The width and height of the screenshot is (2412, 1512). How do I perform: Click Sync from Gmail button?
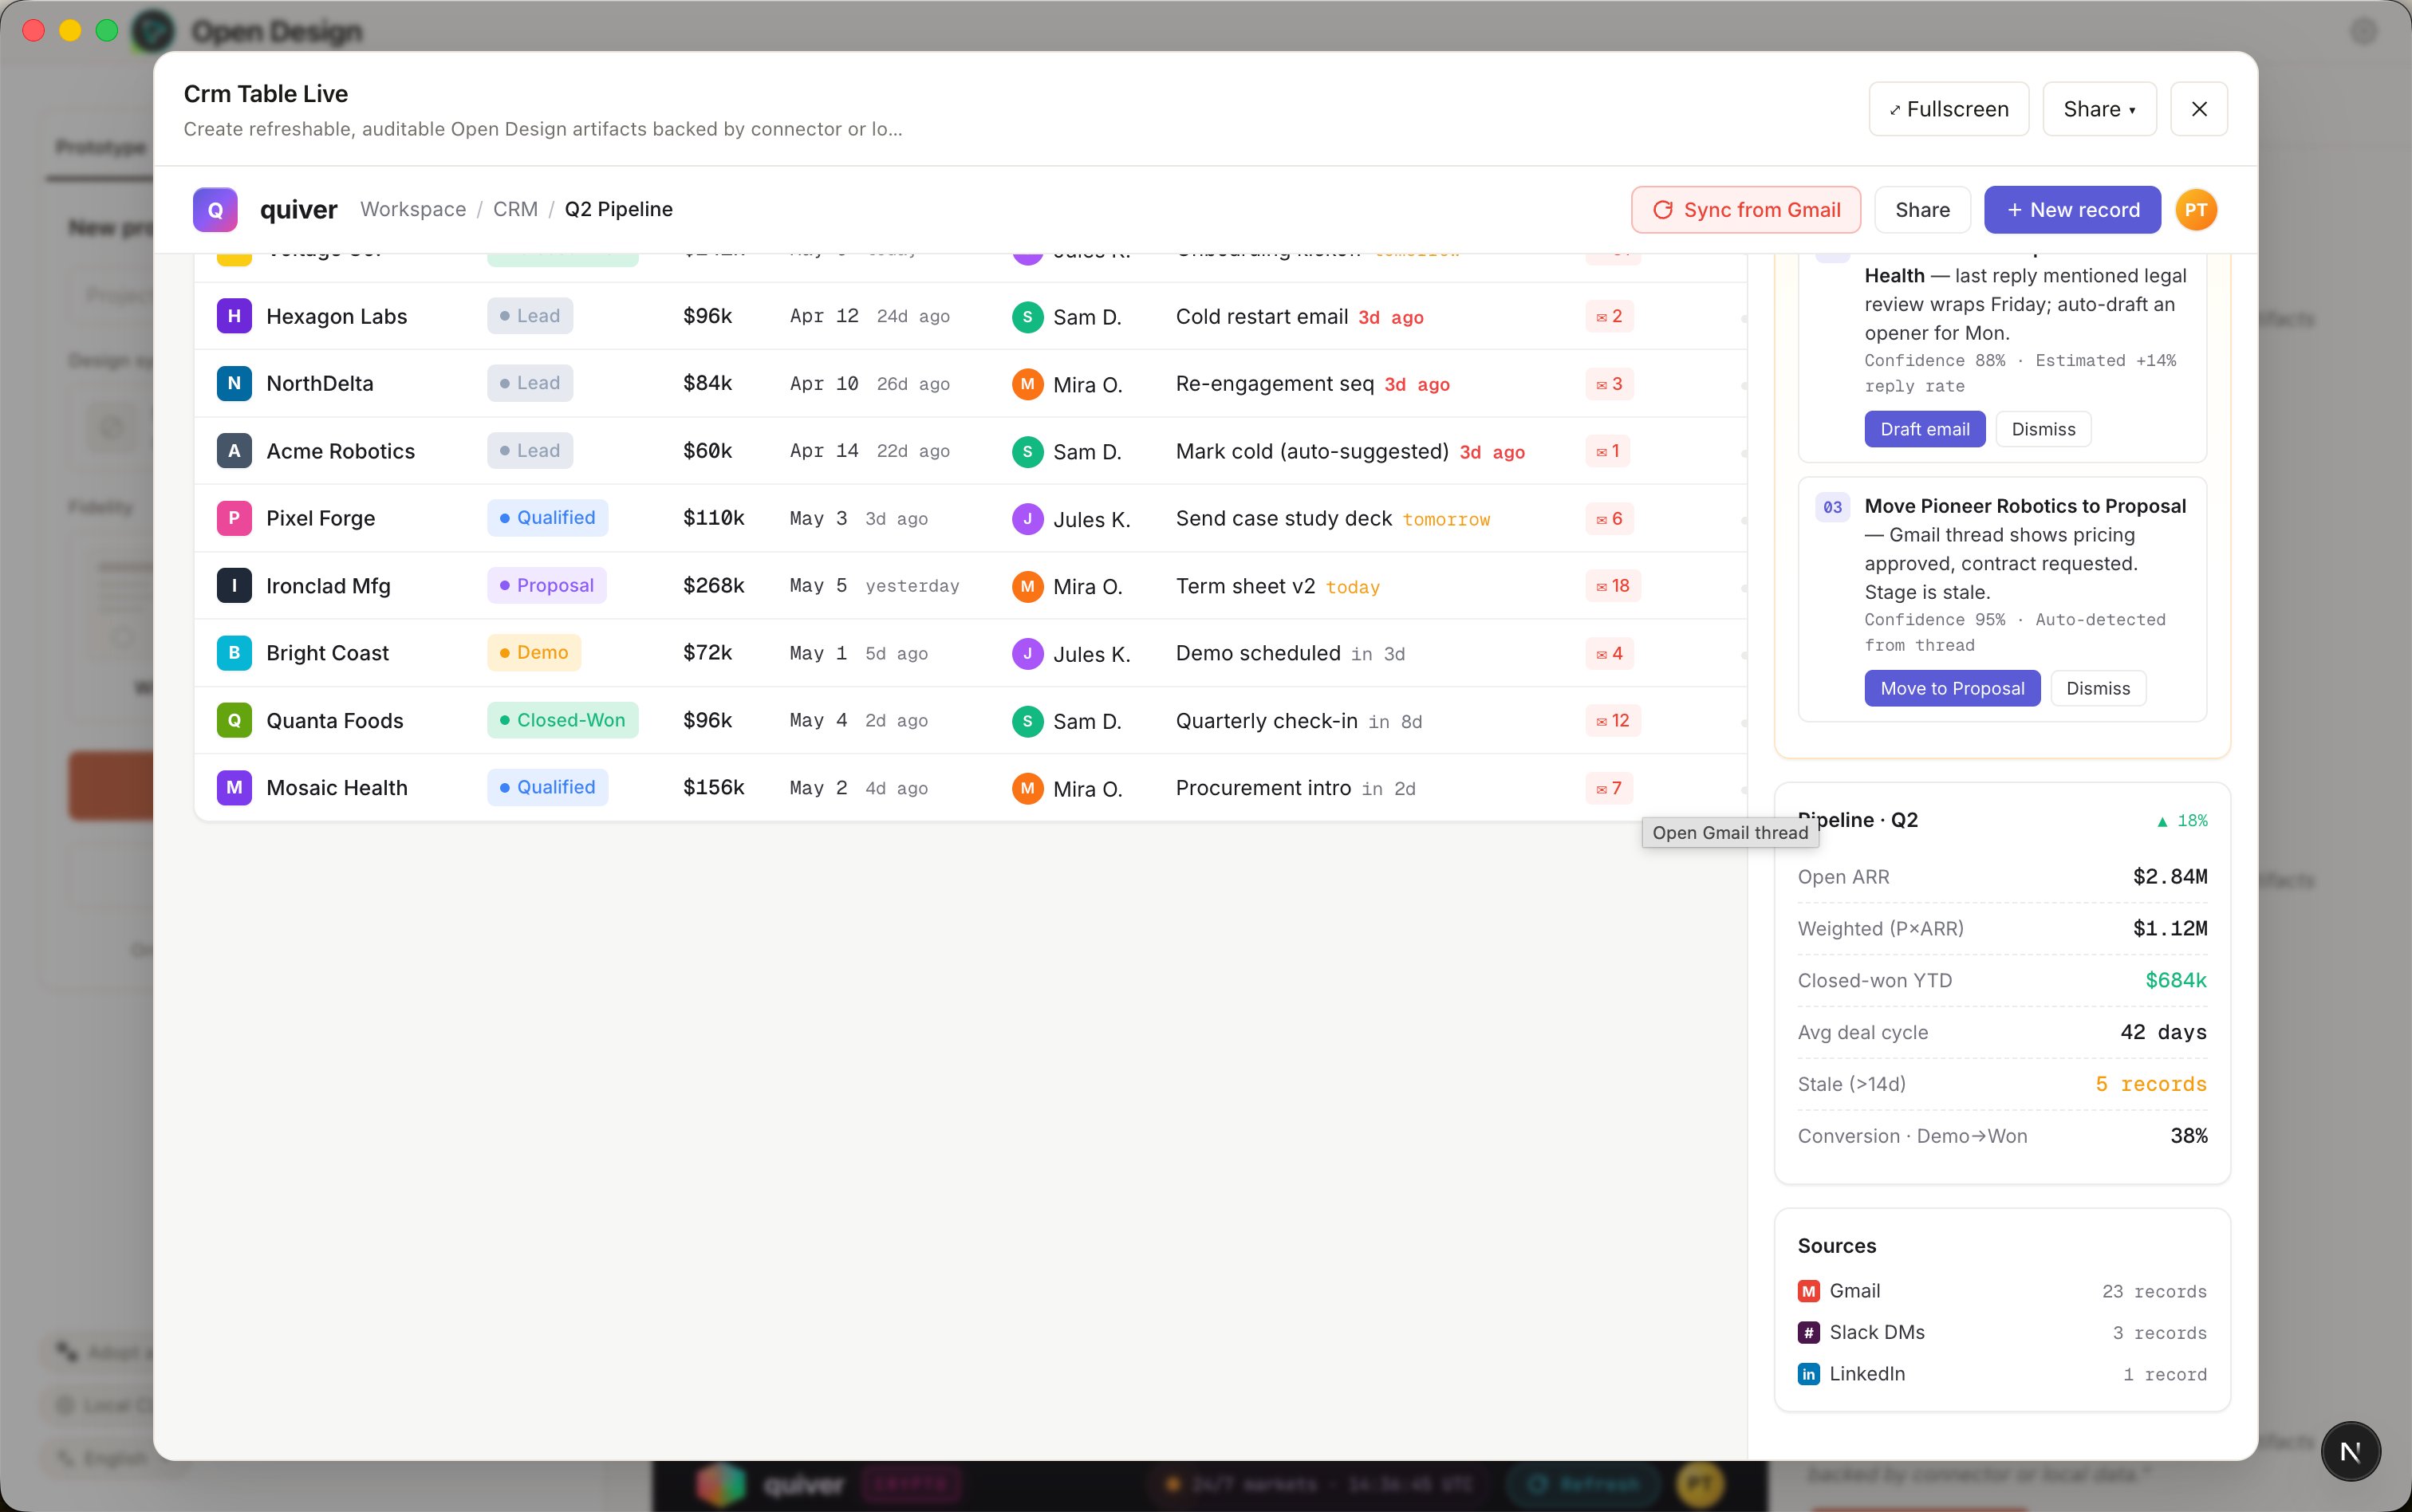click(1745, 210)
